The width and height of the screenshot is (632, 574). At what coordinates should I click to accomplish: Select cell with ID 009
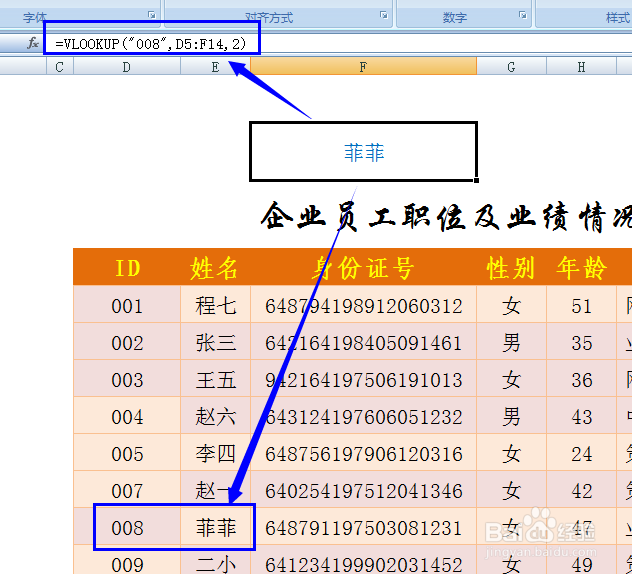(x=127, y=560)
